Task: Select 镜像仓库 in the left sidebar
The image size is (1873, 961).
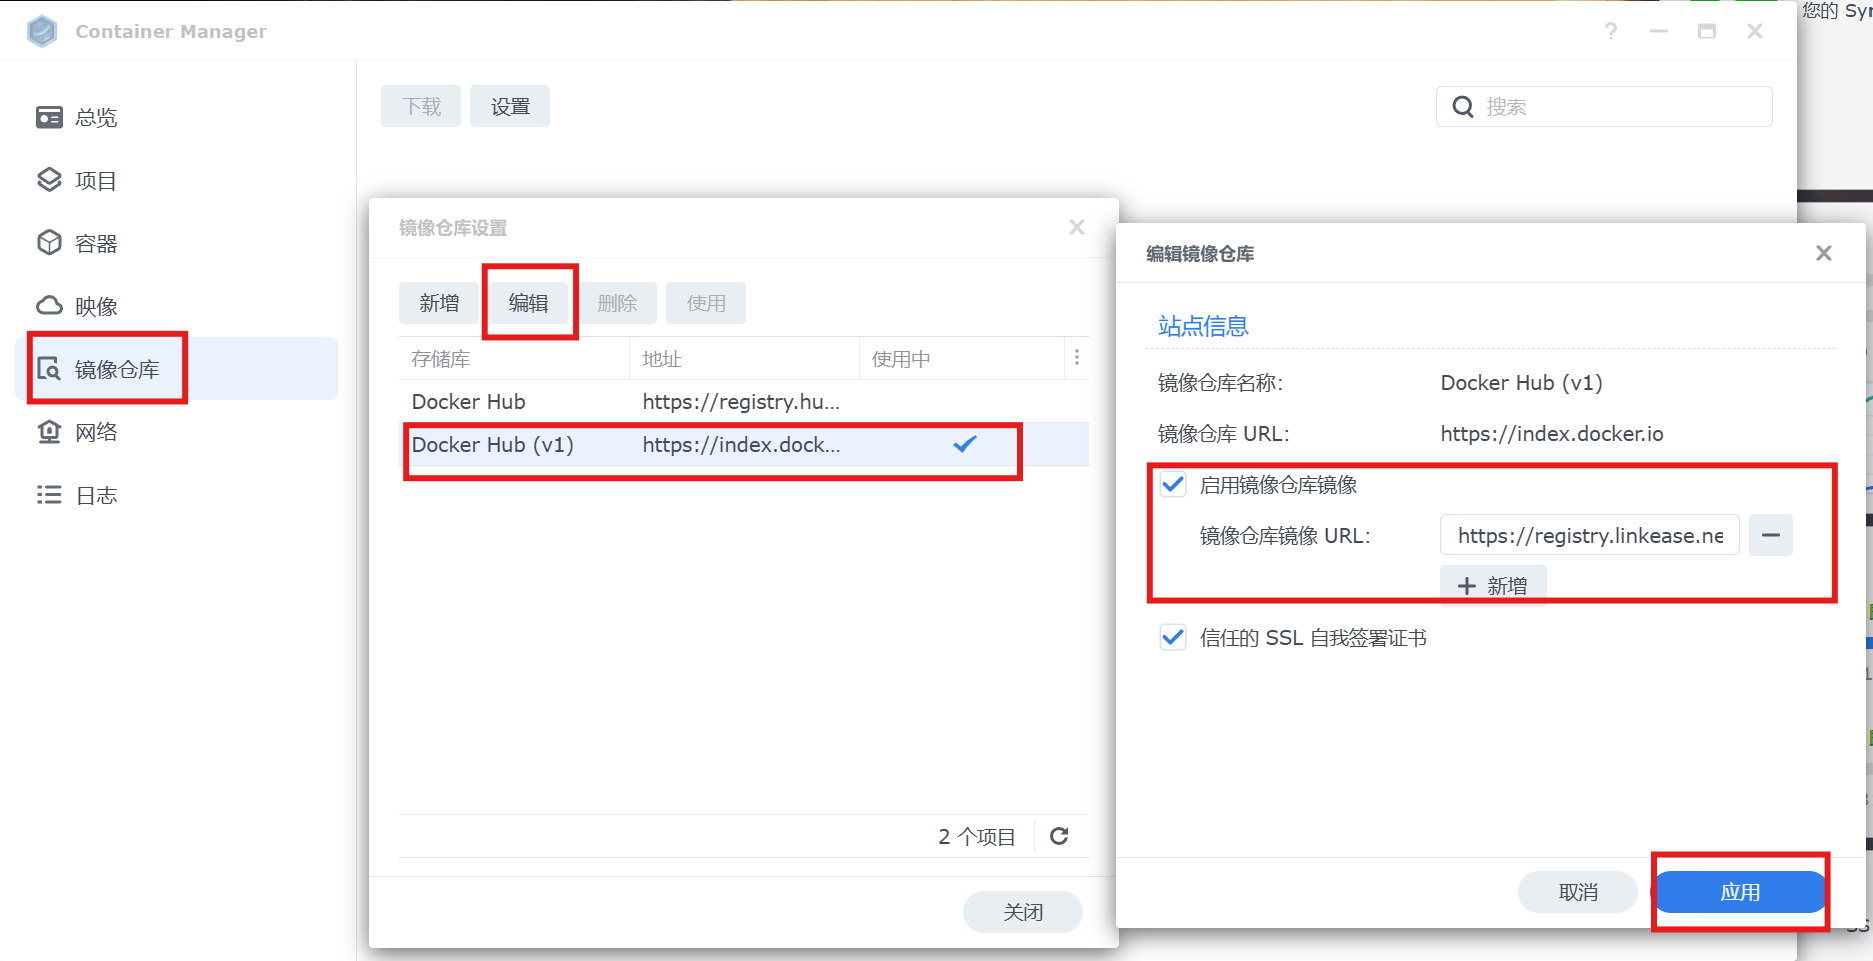Action: pyautogui.click(x=117, y=370)
